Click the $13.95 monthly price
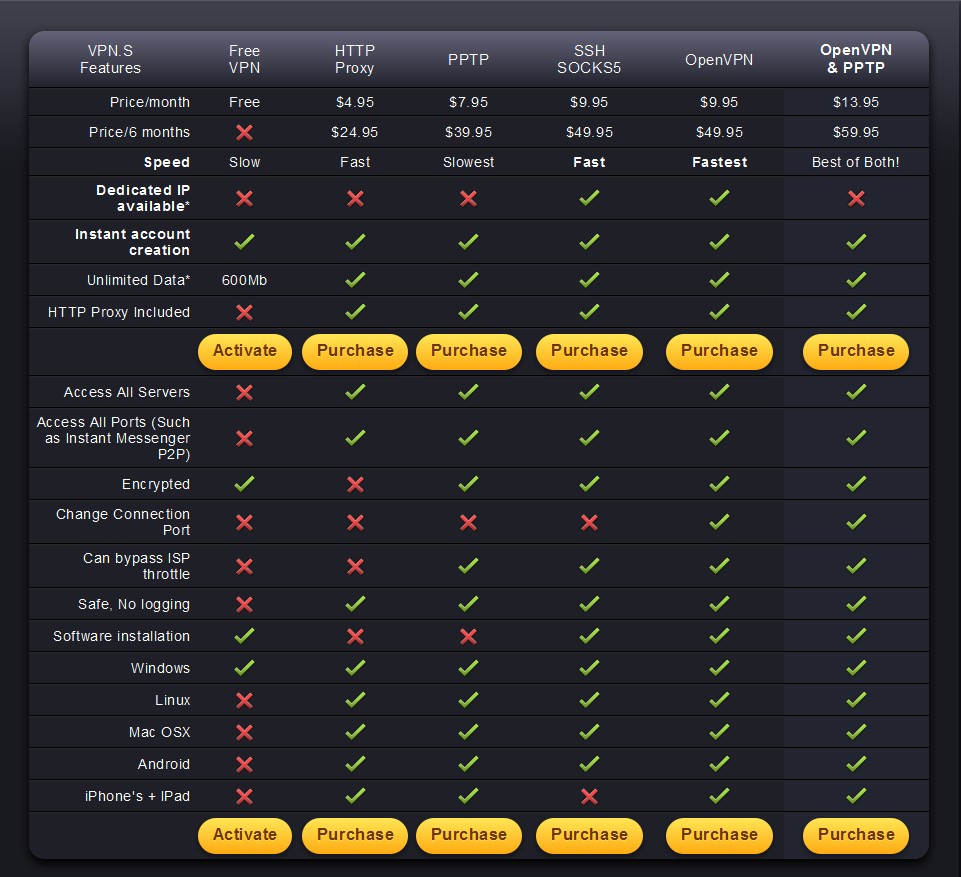 (x=856, y=102)
